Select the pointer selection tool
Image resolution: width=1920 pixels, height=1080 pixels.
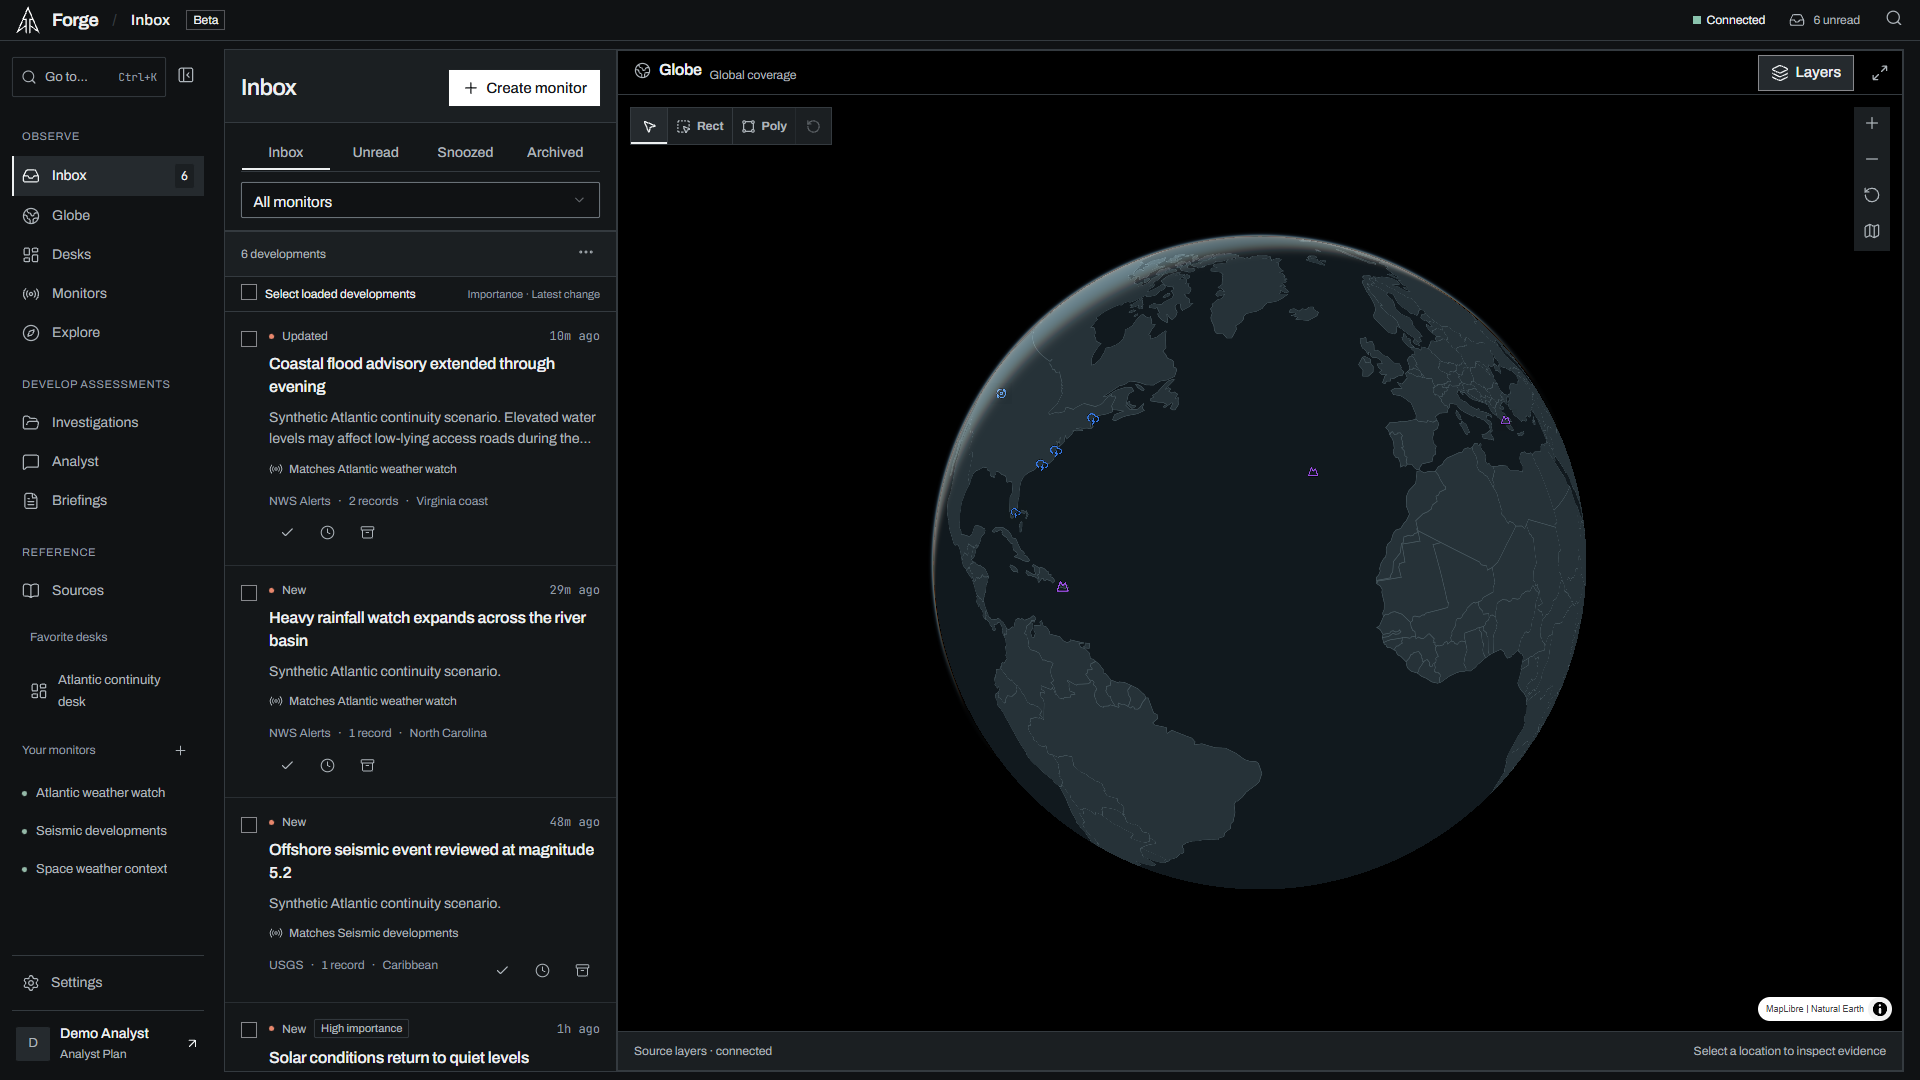tap(649, 126)
